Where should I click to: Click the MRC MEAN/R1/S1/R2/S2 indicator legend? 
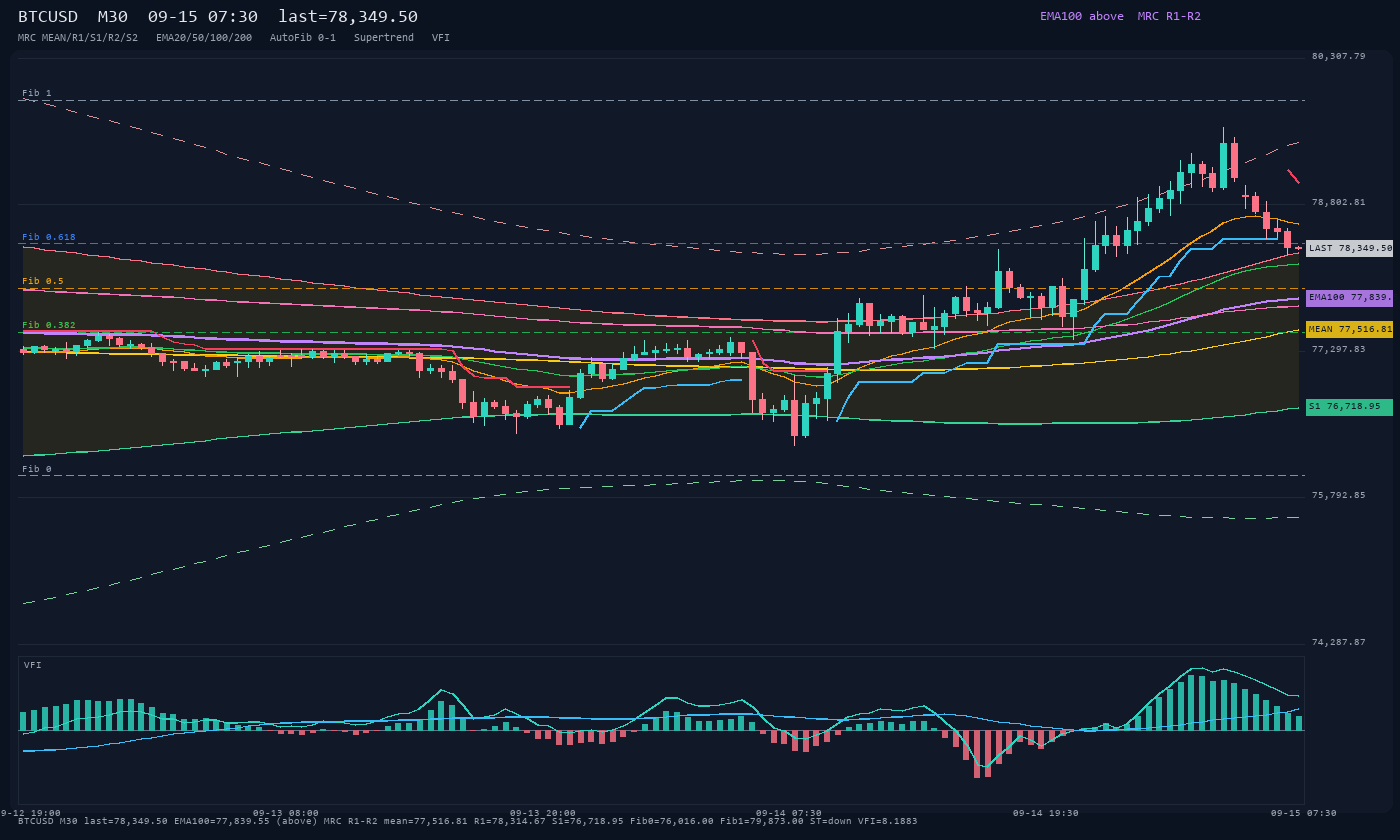(78, 37)
